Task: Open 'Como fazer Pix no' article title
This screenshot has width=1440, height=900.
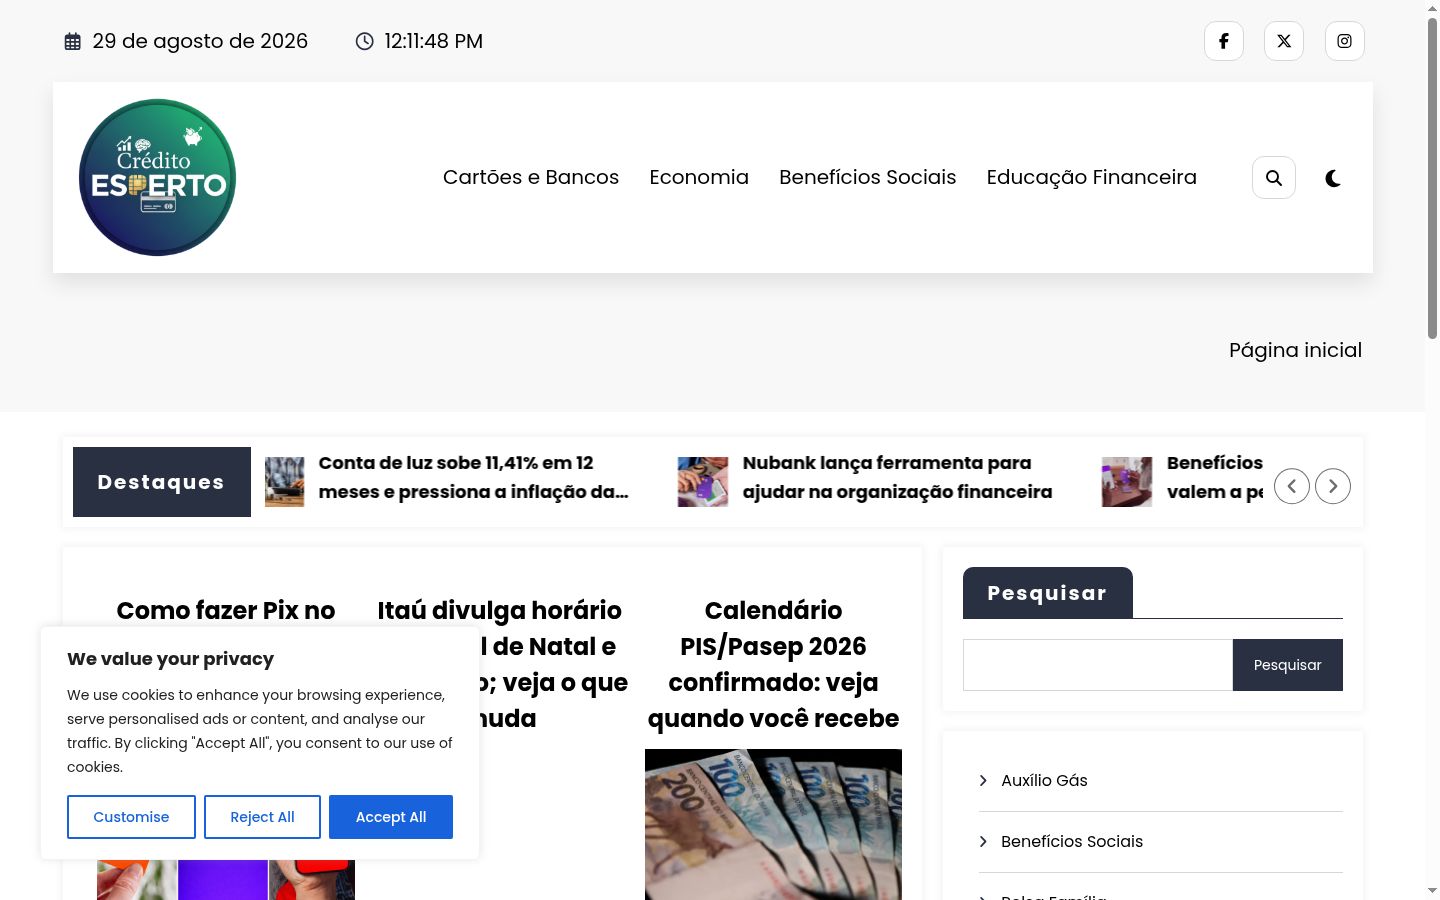Action: click(226, 610)
